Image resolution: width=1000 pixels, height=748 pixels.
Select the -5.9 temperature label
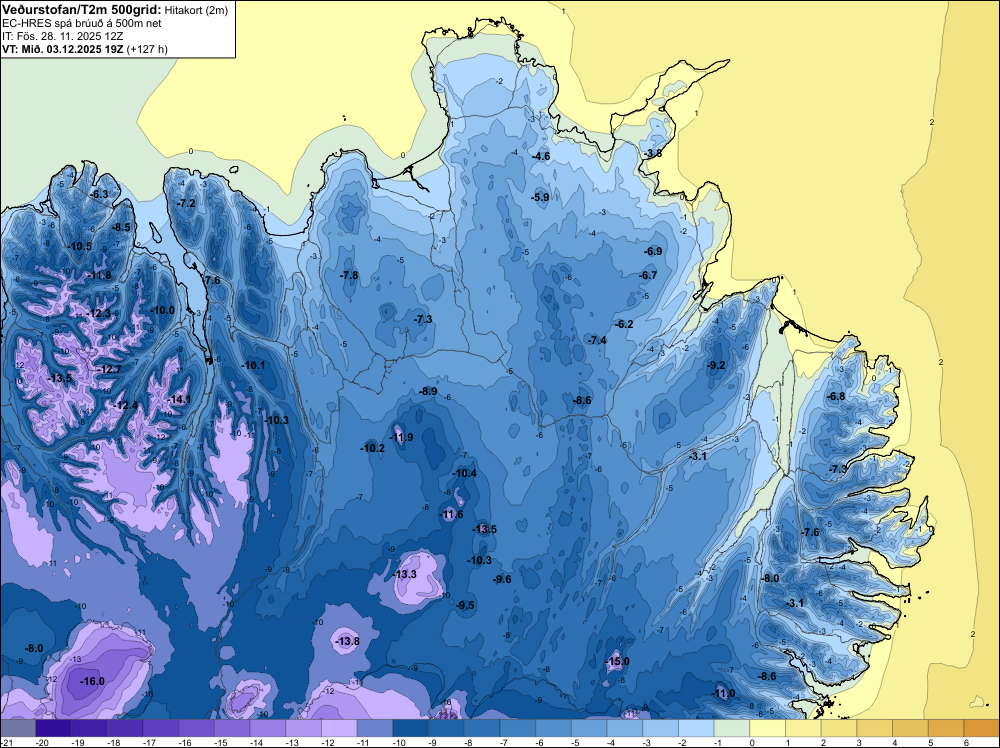[540, 198]
